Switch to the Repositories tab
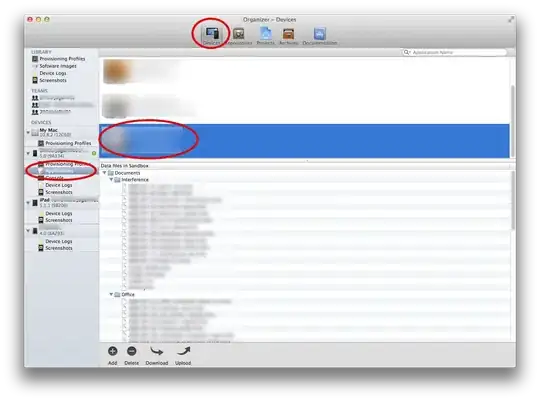Screen dimensions: 540x401 [238, 35]
